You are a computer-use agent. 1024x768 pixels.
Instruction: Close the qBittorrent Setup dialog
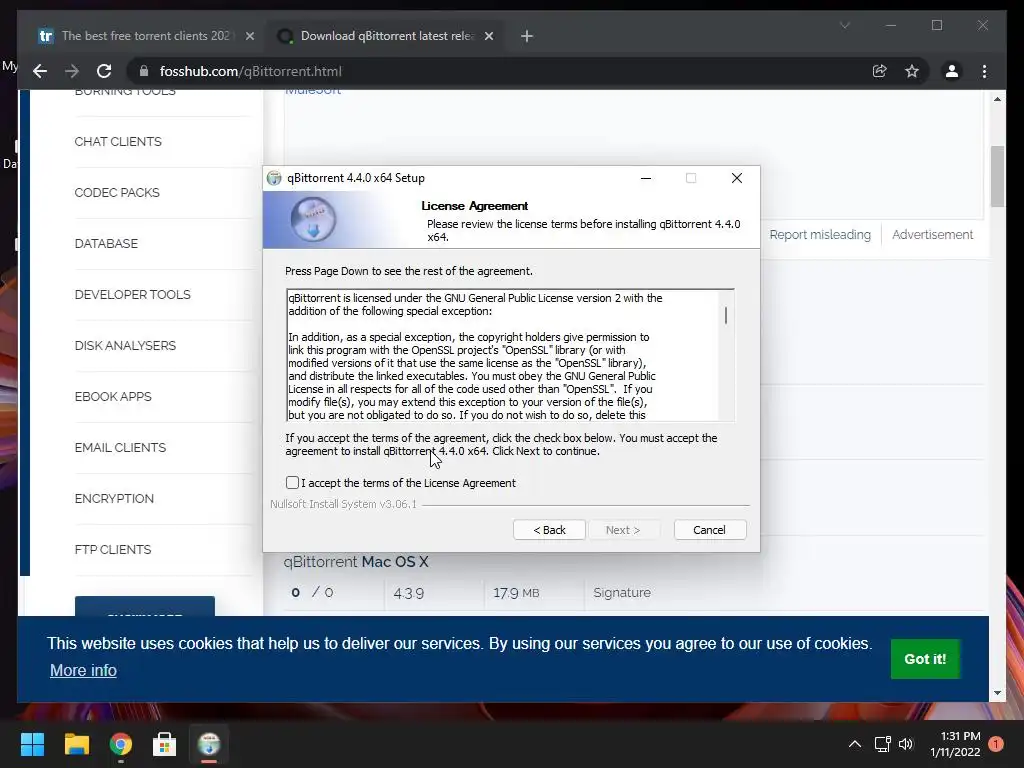737,178
